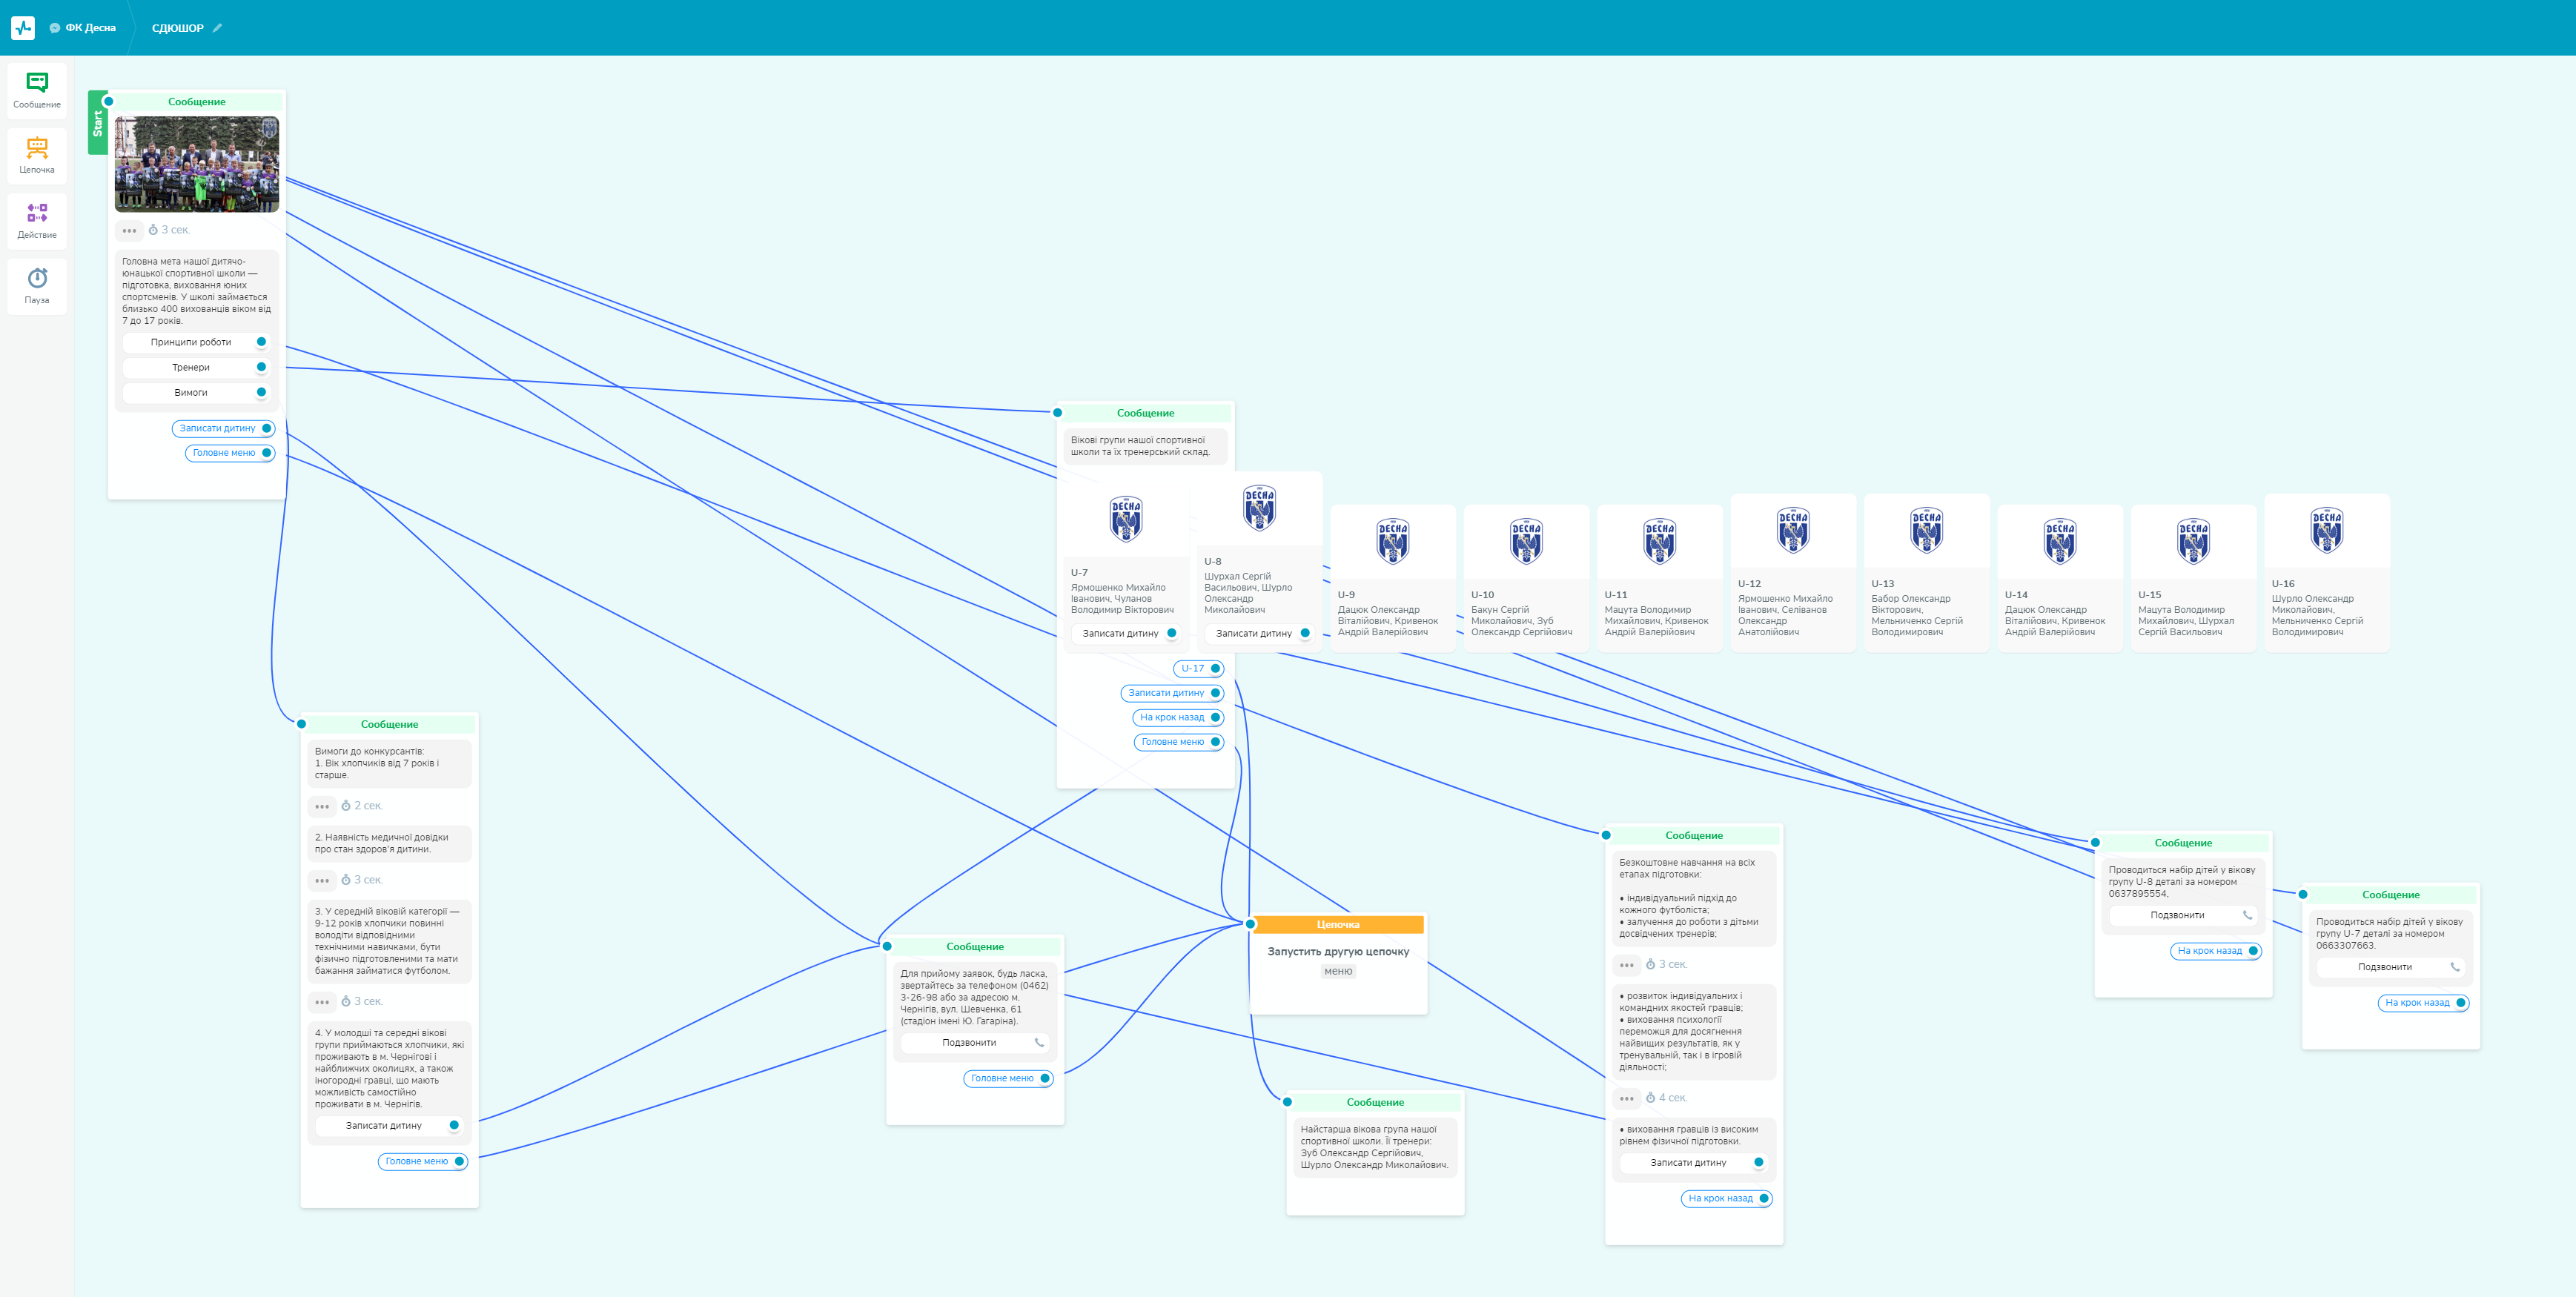
Task: Click the timer icon of the Start message pause
Action: point(153,230)
